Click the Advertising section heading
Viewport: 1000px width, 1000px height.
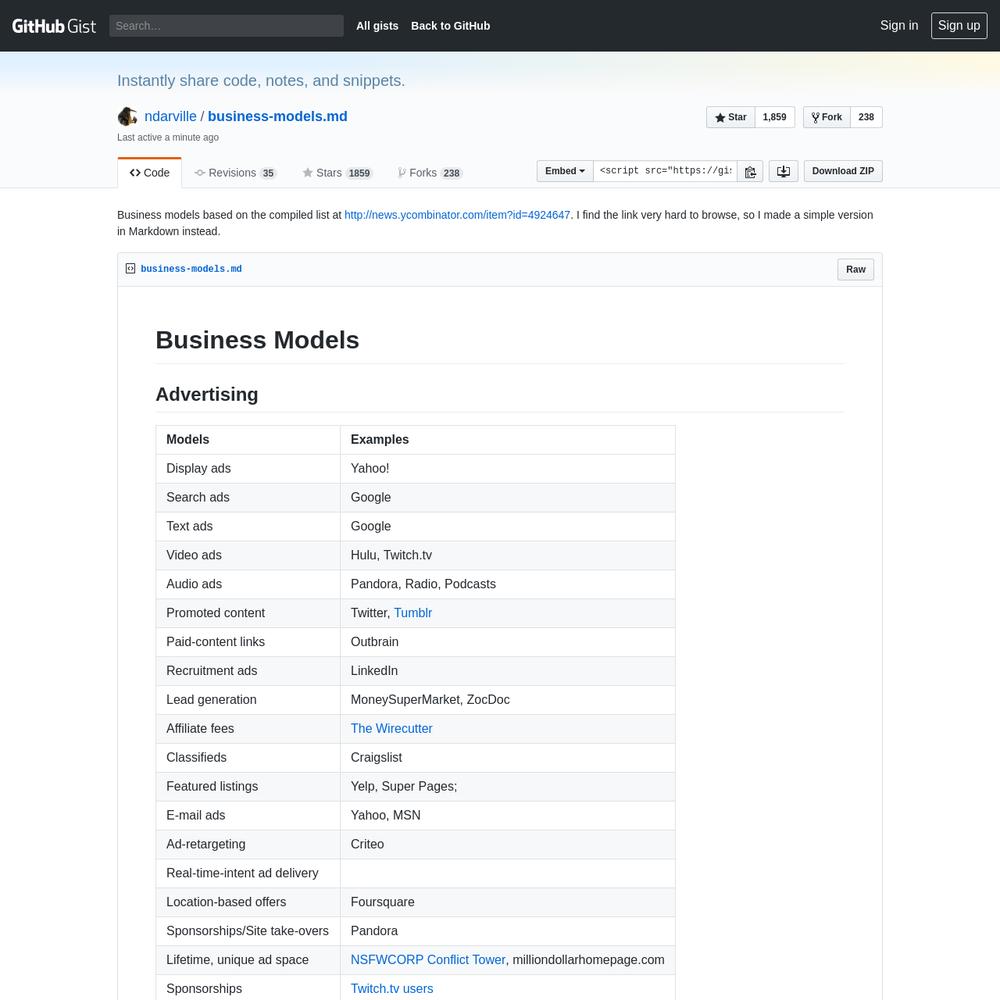pyautogui.click(x=207, y=394)
